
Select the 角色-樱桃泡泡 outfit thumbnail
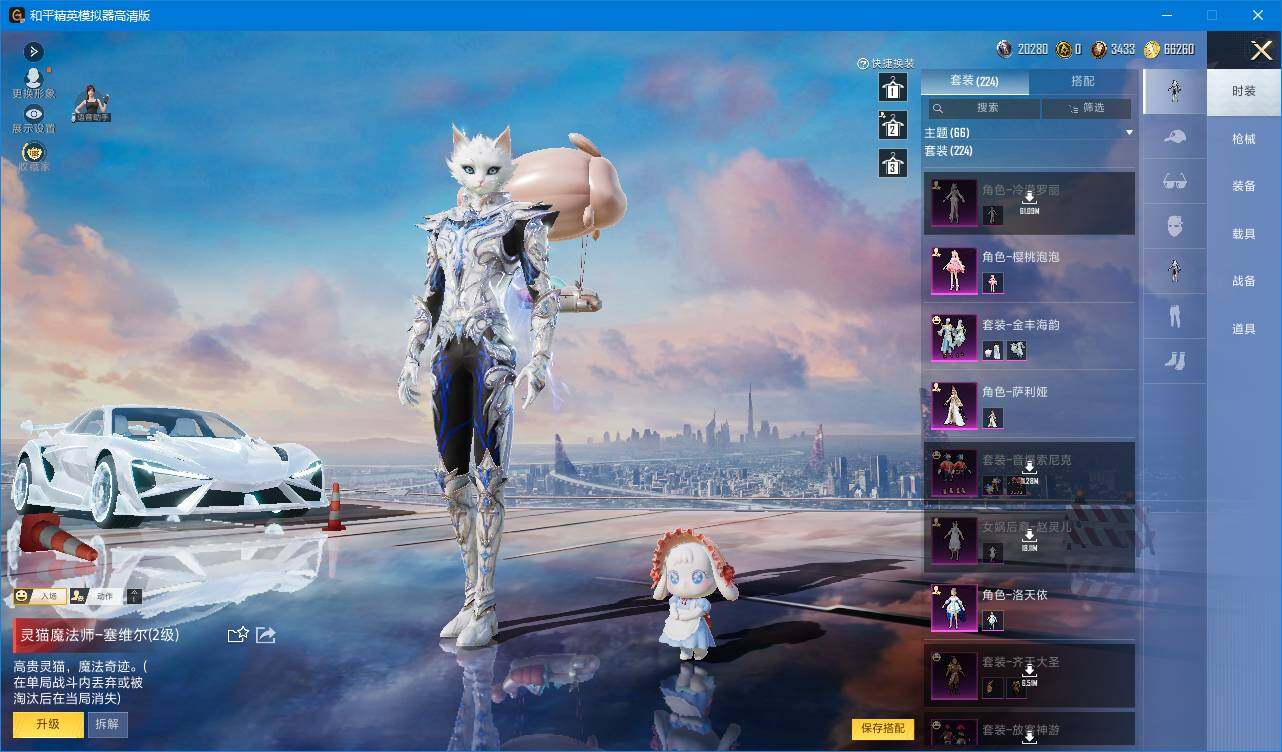coord(954,270)
